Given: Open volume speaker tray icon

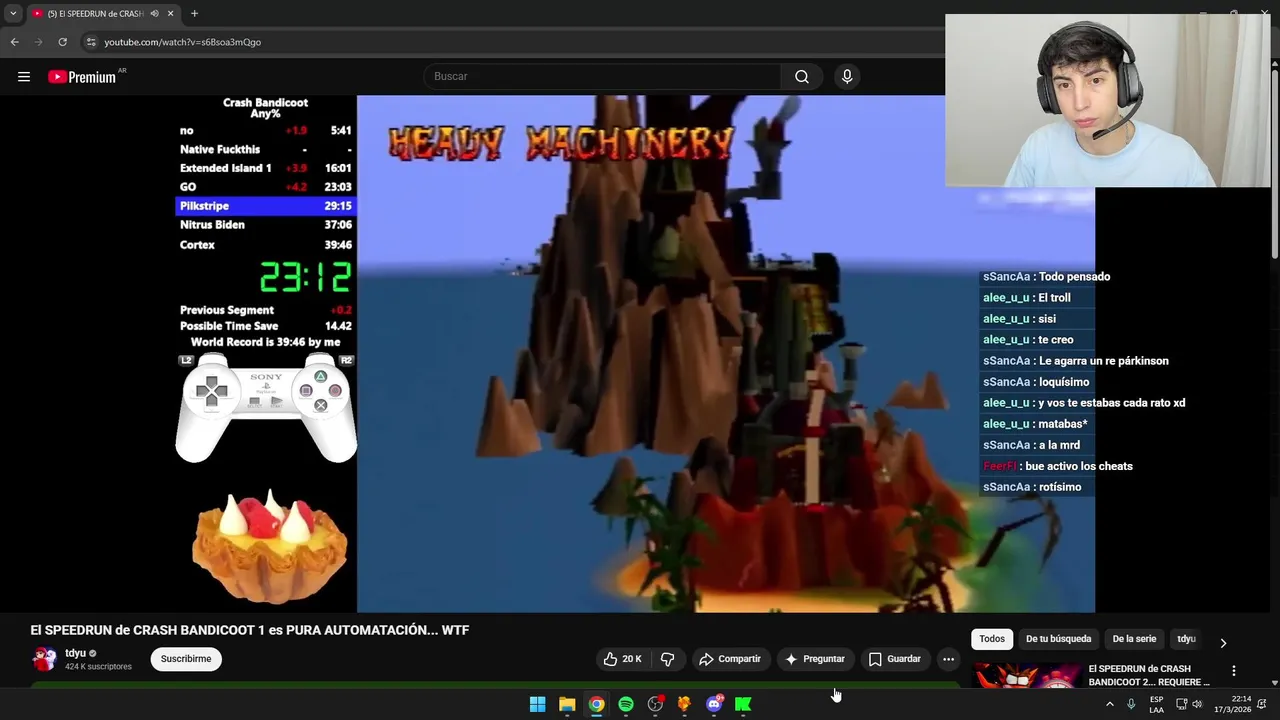Looking at the screenshot, I should coord(1197,704).
